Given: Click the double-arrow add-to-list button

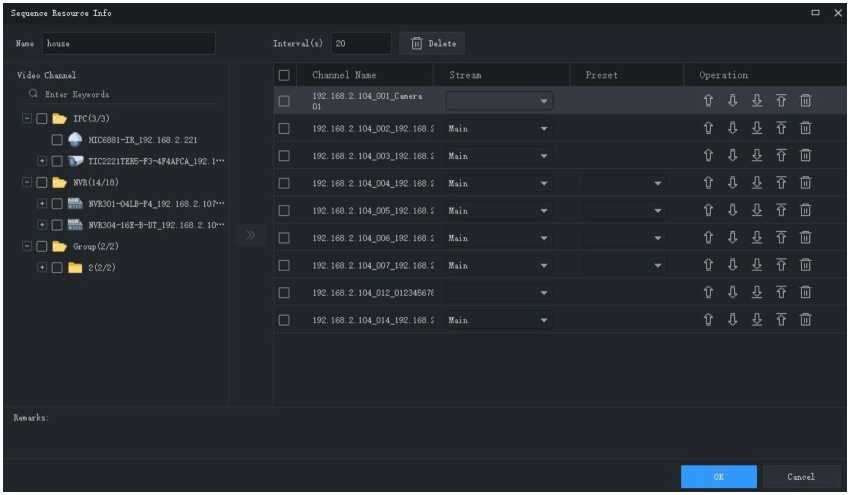Looking at the screenshot, I should click(x=250, y=236).
